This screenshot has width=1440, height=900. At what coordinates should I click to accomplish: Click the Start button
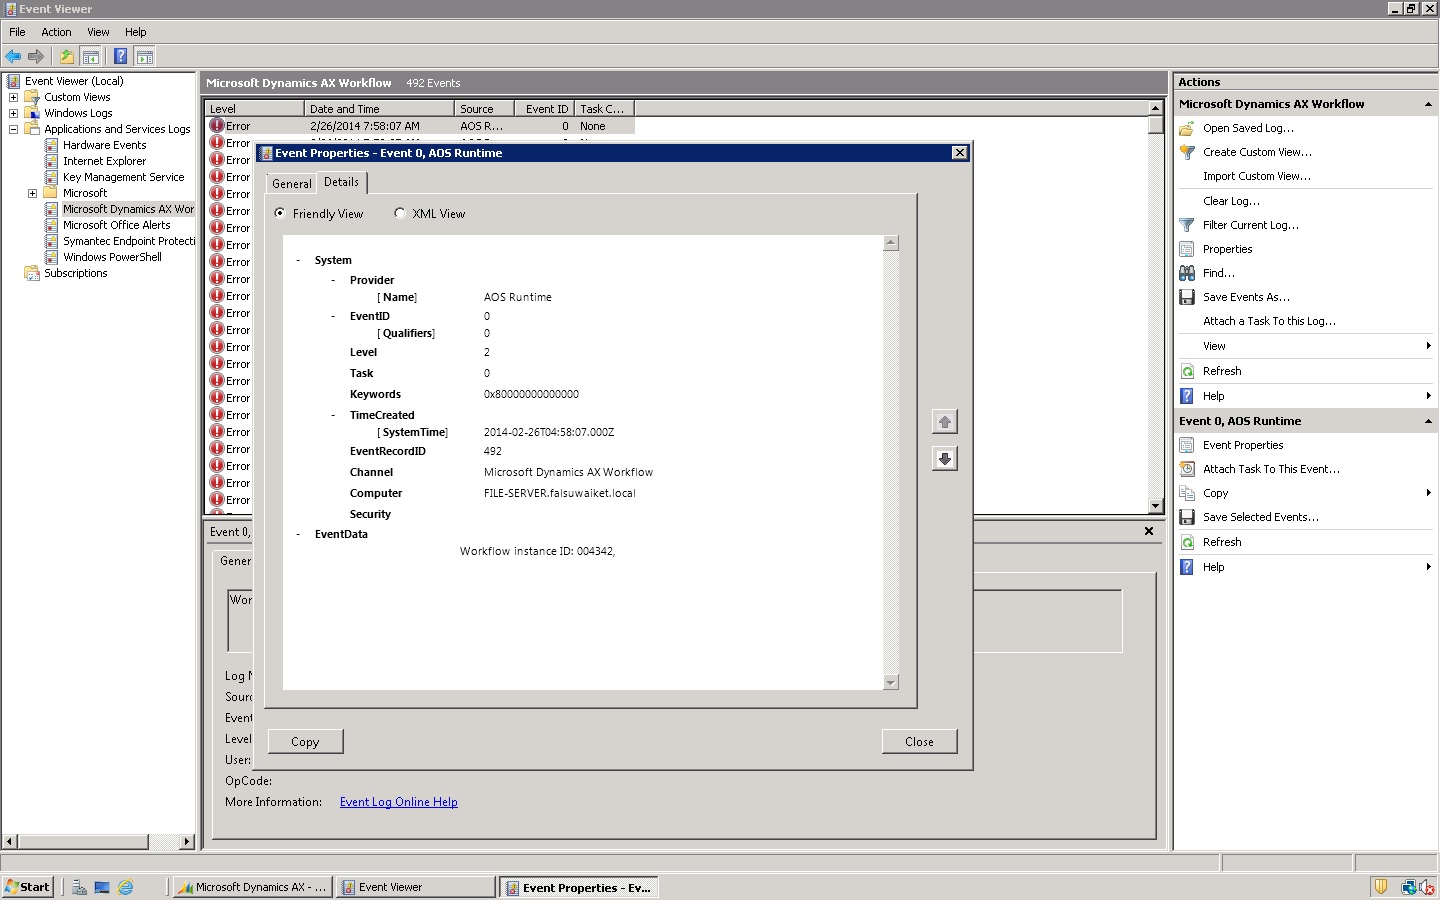click(28, 887)
